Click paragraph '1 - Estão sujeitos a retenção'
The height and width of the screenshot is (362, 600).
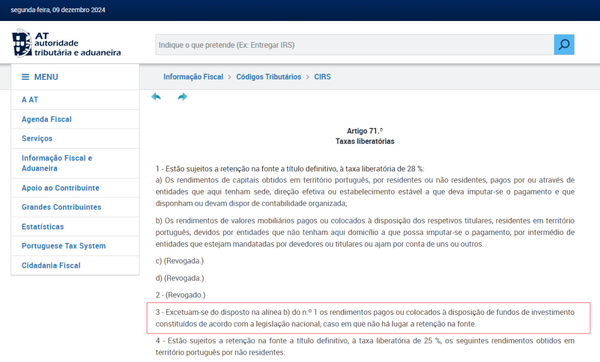290,169
